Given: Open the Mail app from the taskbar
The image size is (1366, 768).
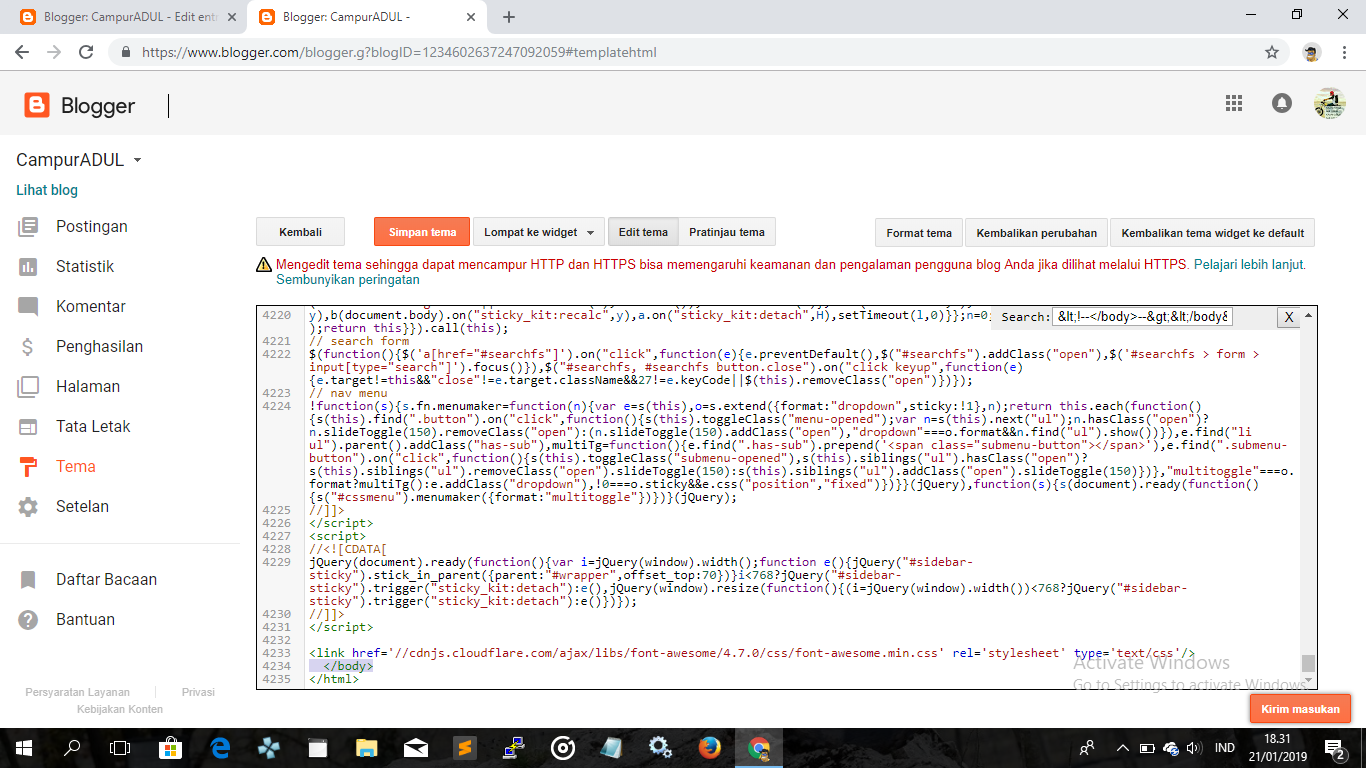Looking at the screenshot, I should click(415, 748).
